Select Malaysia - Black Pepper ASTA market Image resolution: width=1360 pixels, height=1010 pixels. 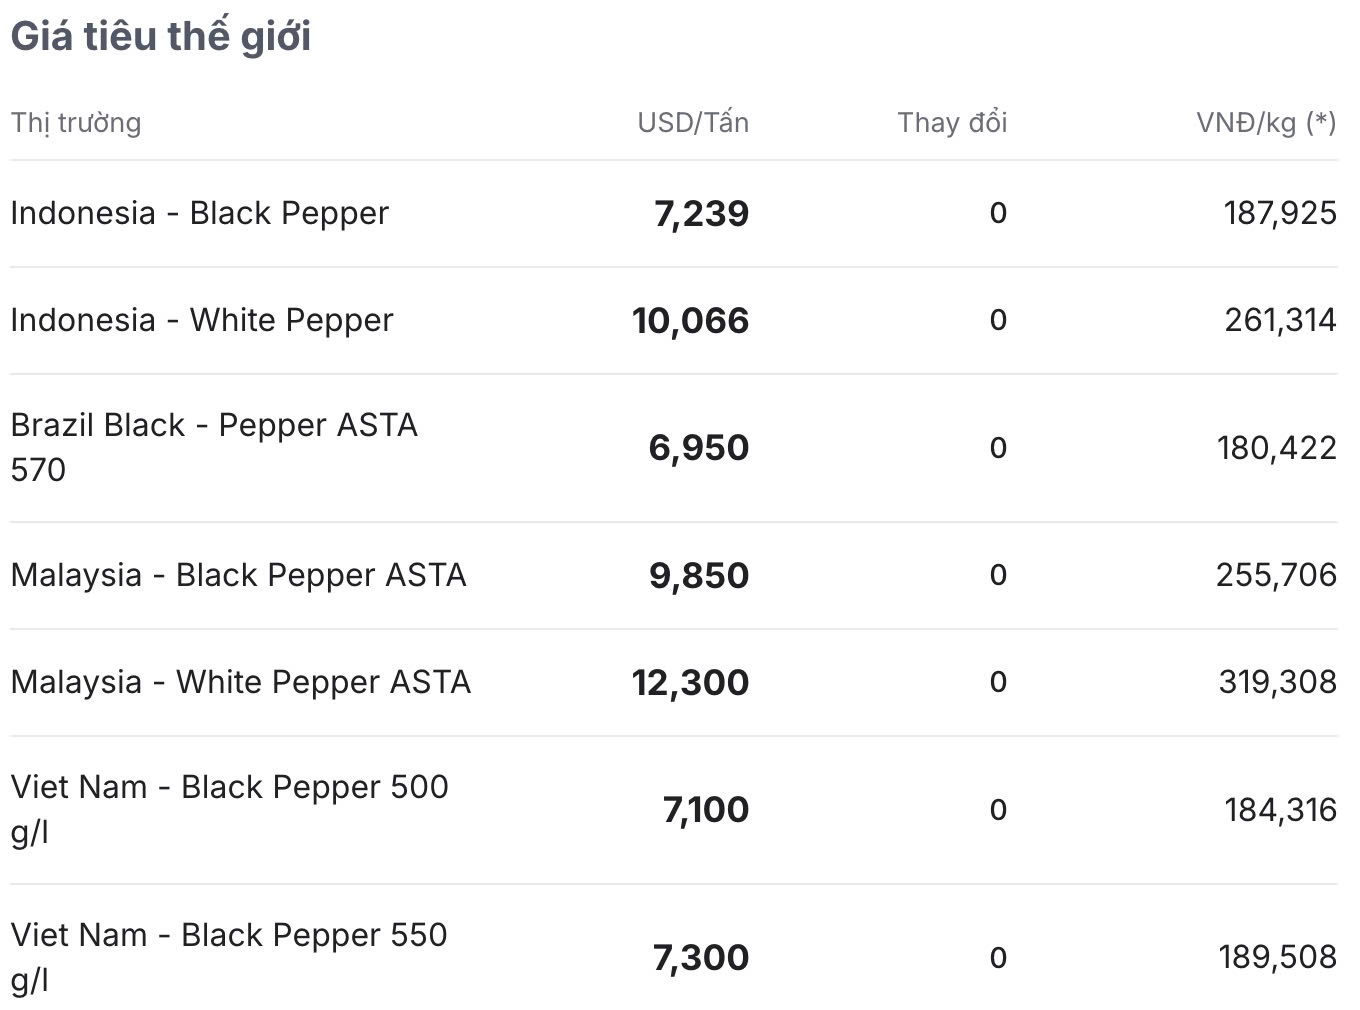[x=238, y=575]
